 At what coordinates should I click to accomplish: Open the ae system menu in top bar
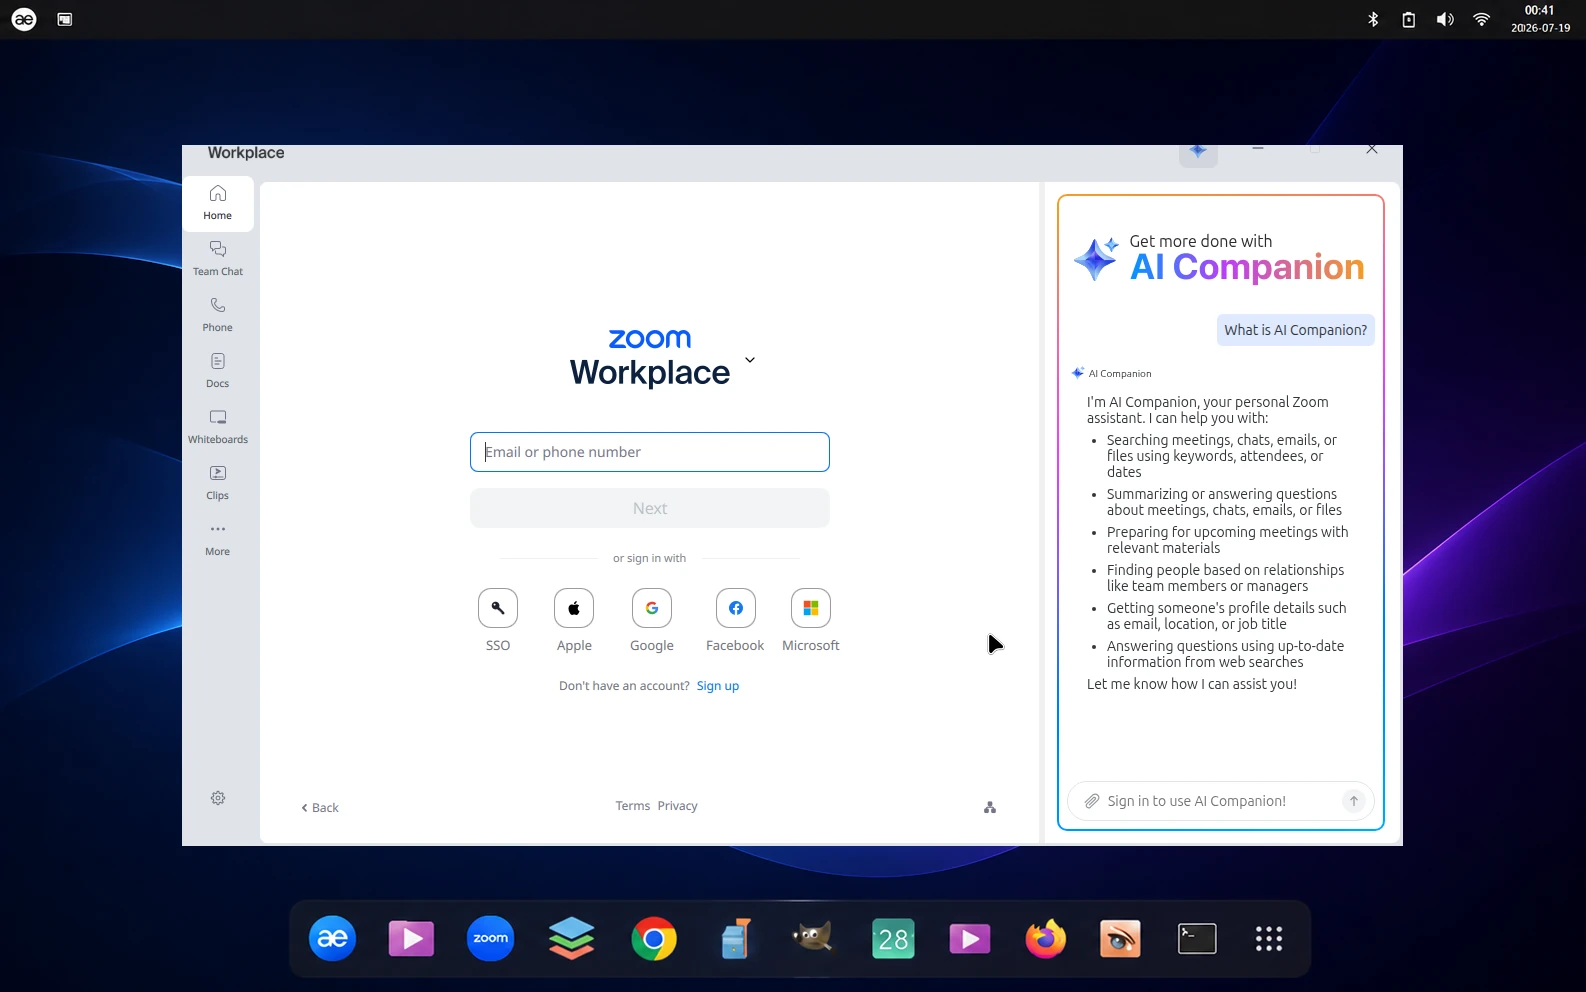pos(24,19)
